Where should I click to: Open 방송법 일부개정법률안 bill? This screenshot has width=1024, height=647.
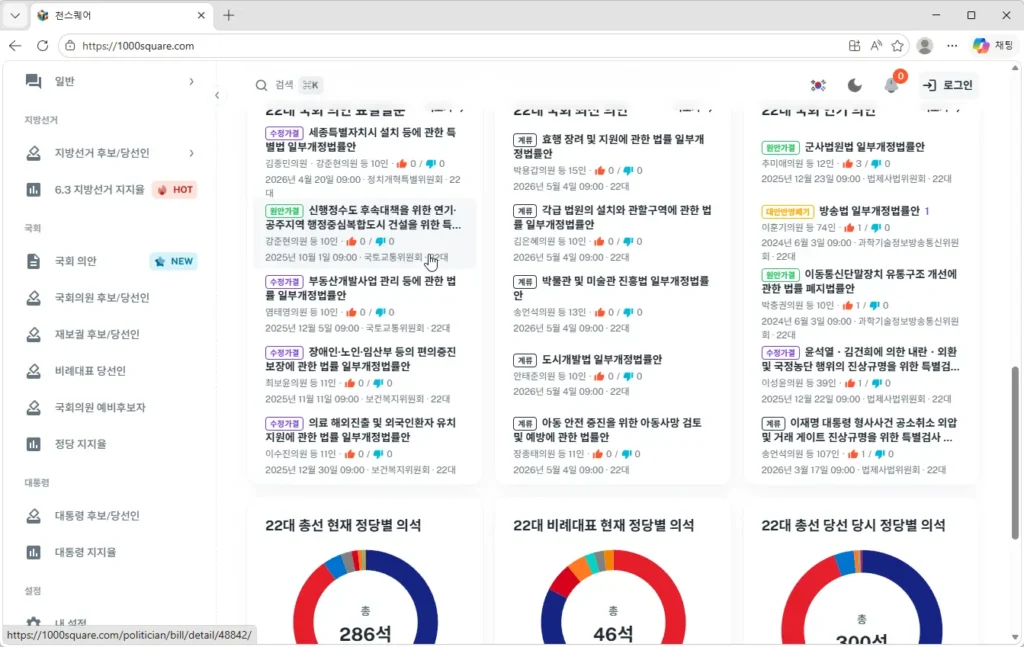coord(869,210)
